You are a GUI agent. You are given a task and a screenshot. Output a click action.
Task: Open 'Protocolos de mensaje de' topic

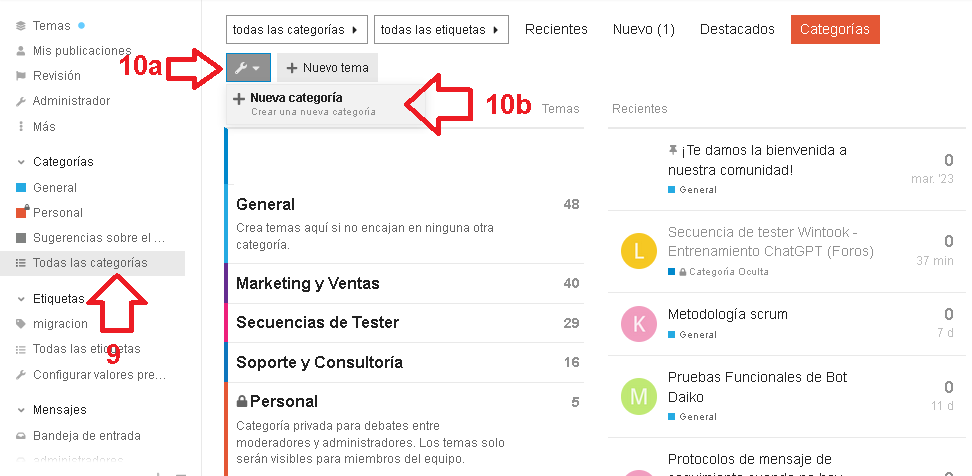point(749,459)
